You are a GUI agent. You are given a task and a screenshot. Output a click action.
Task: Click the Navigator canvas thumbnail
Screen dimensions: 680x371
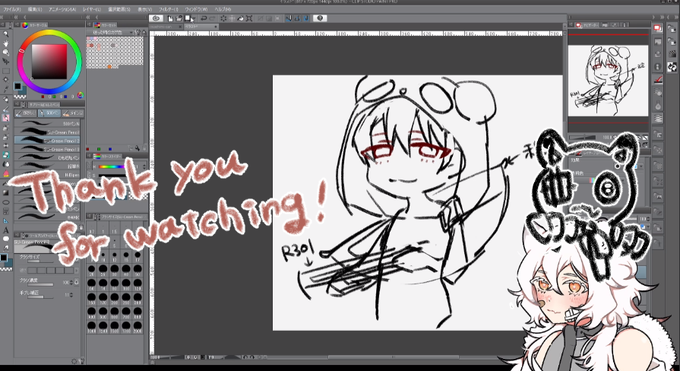pyautogui.click(x=608, y=81)
